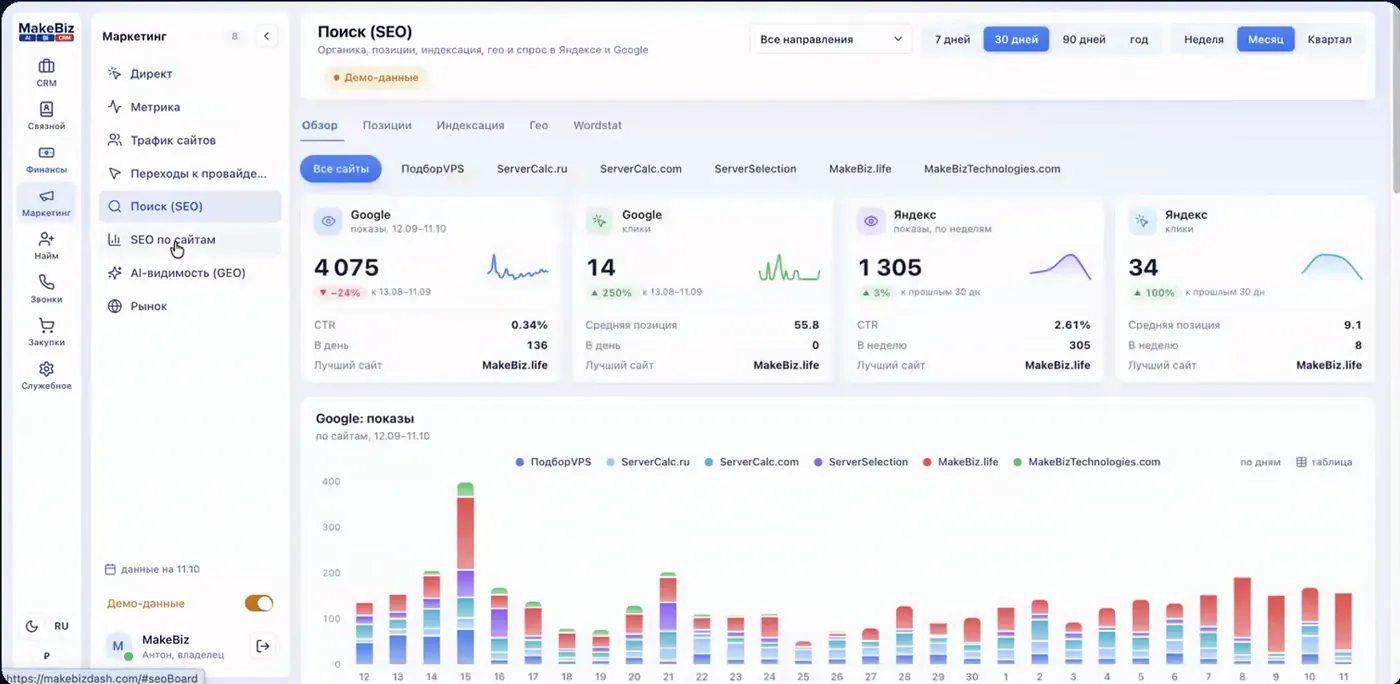Select the год period
This screenshot has width=1400, height=684.
pyautogui.click(x=1138, y=39)
